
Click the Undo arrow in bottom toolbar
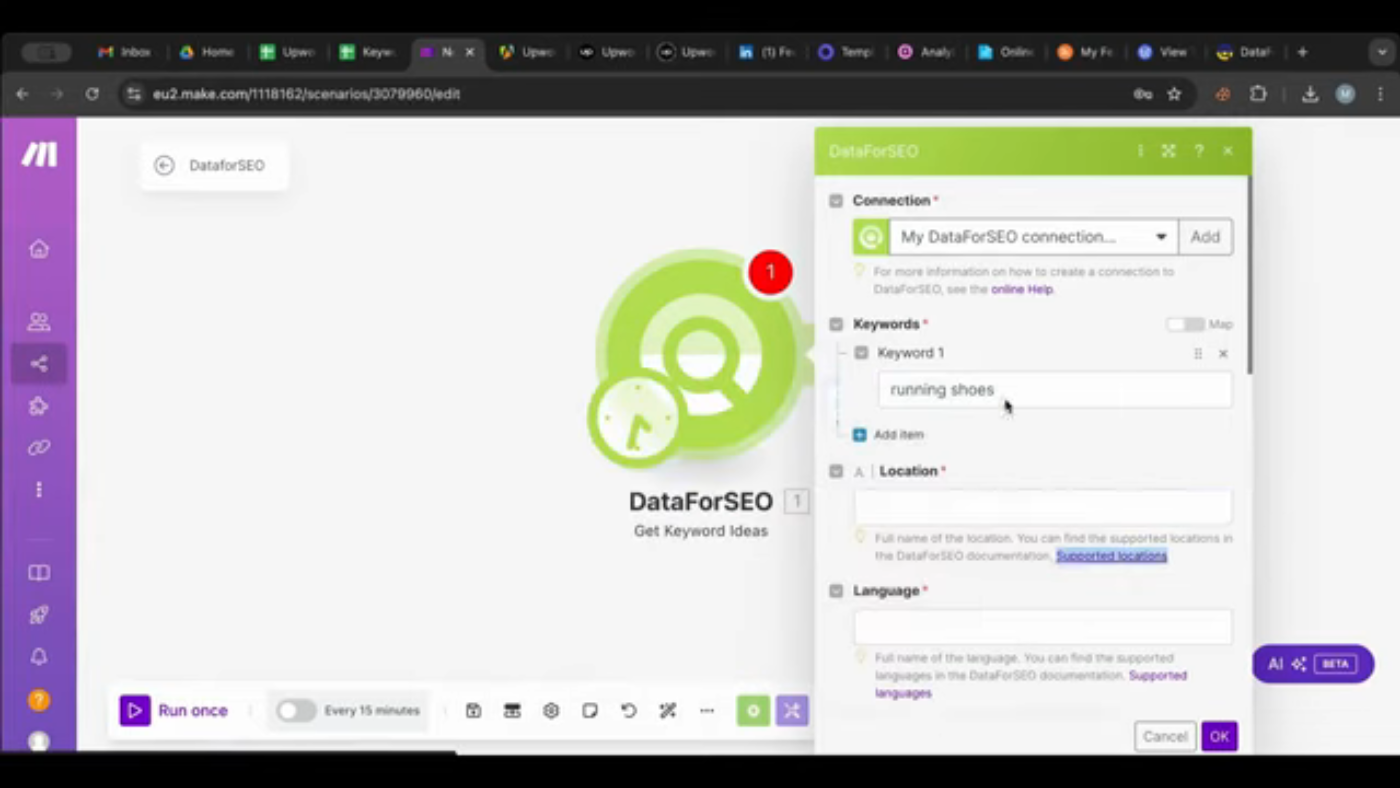click(x=629, y=711)
